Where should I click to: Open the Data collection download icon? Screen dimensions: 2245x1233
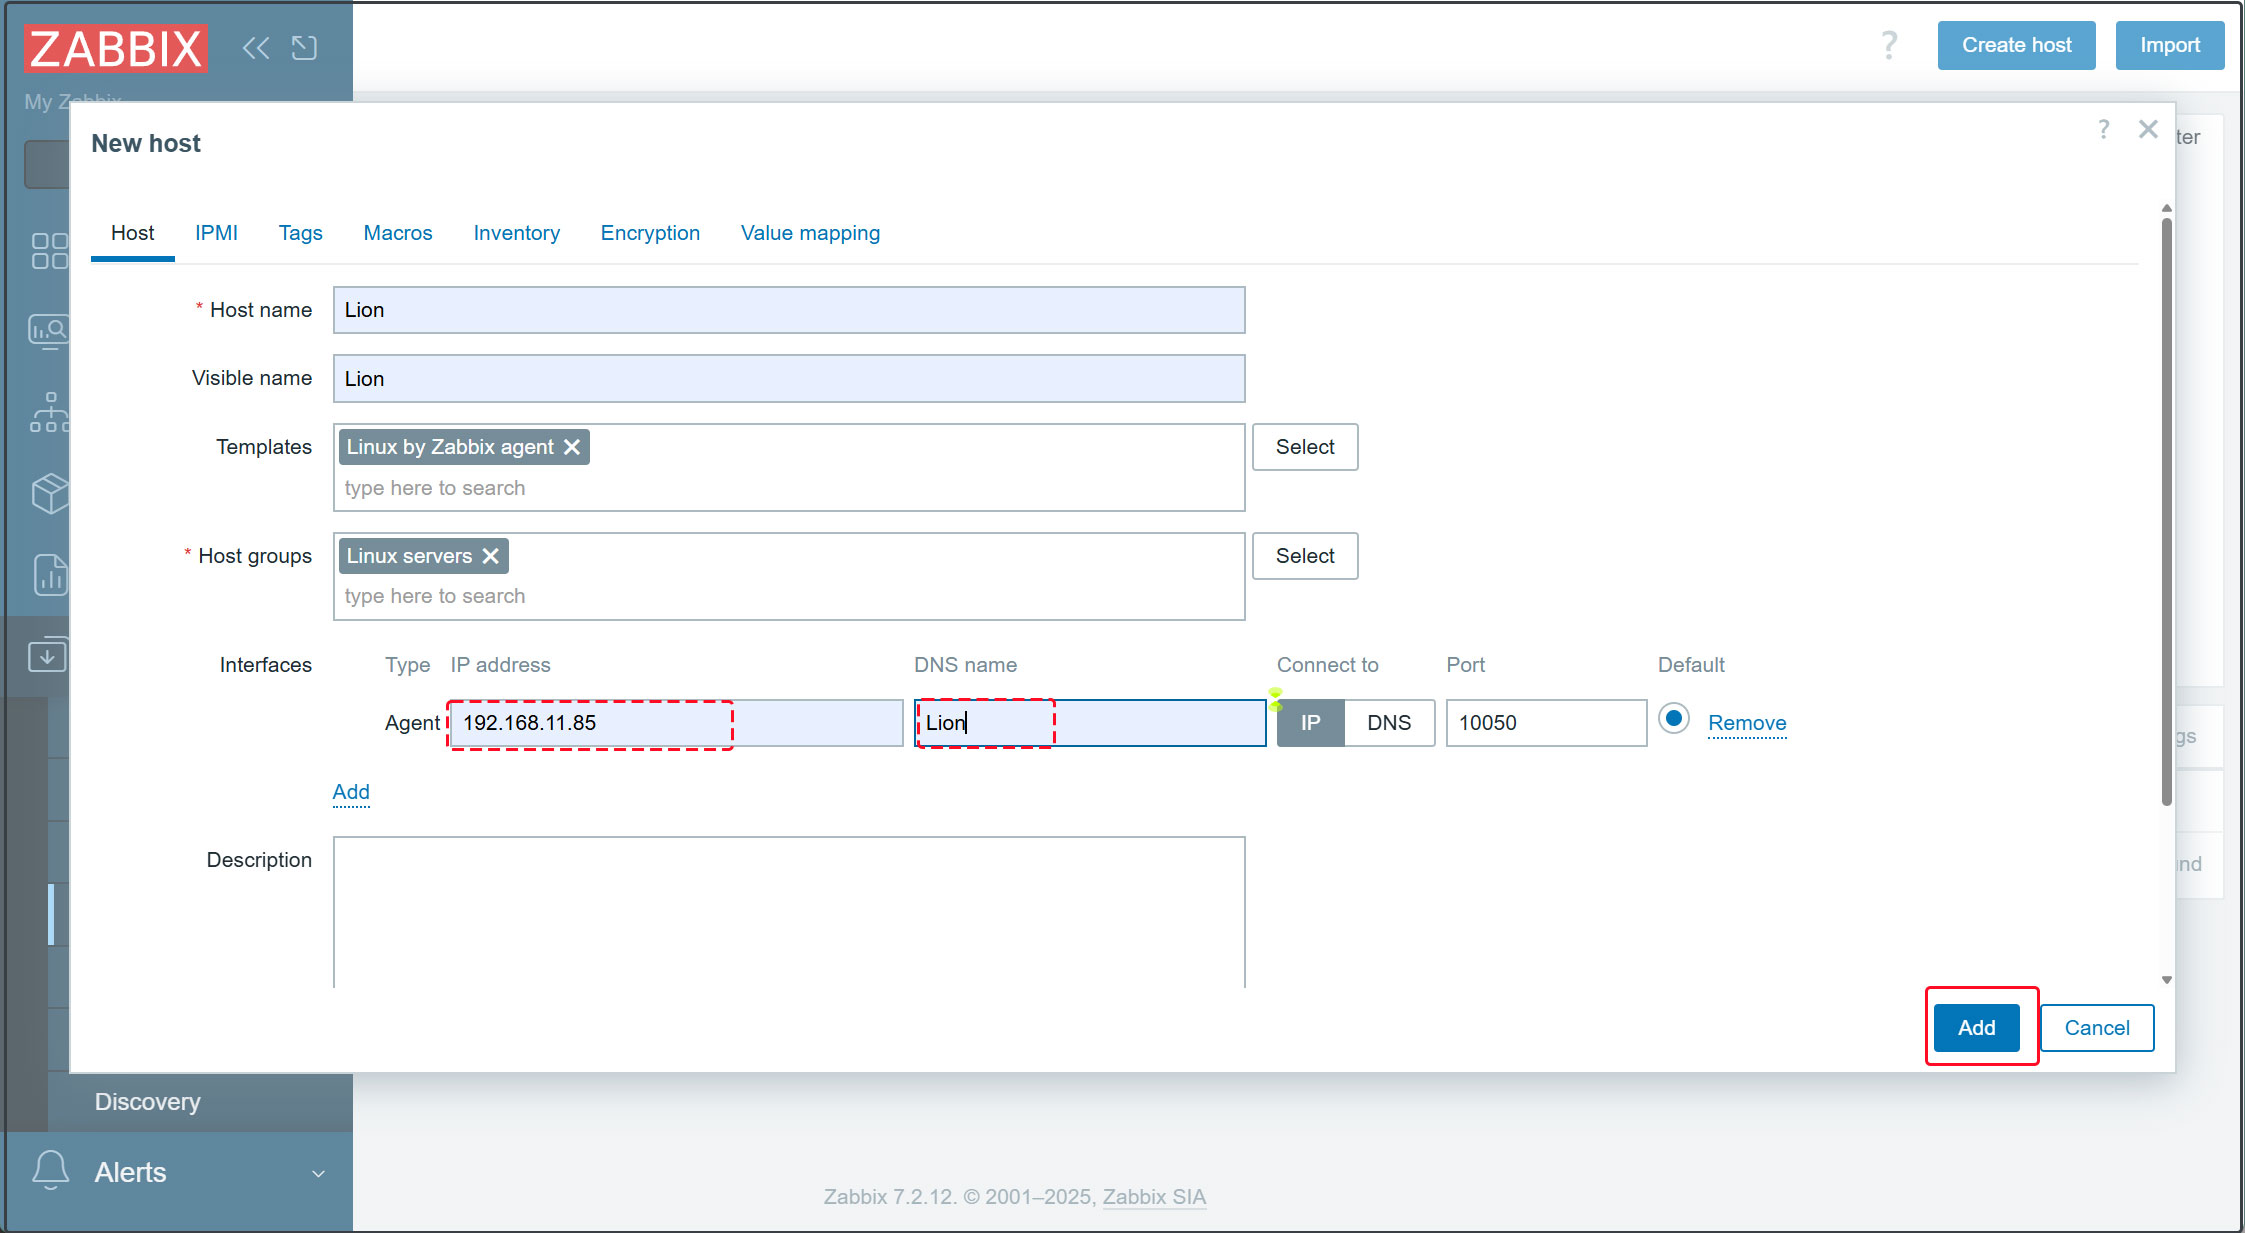pyautogui.click(x=47, y=656)
